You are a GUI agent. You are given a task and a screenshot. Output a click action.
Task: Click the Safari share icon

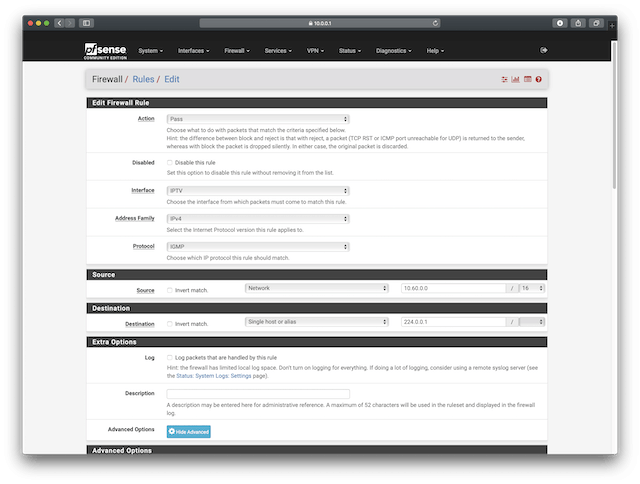578,23
